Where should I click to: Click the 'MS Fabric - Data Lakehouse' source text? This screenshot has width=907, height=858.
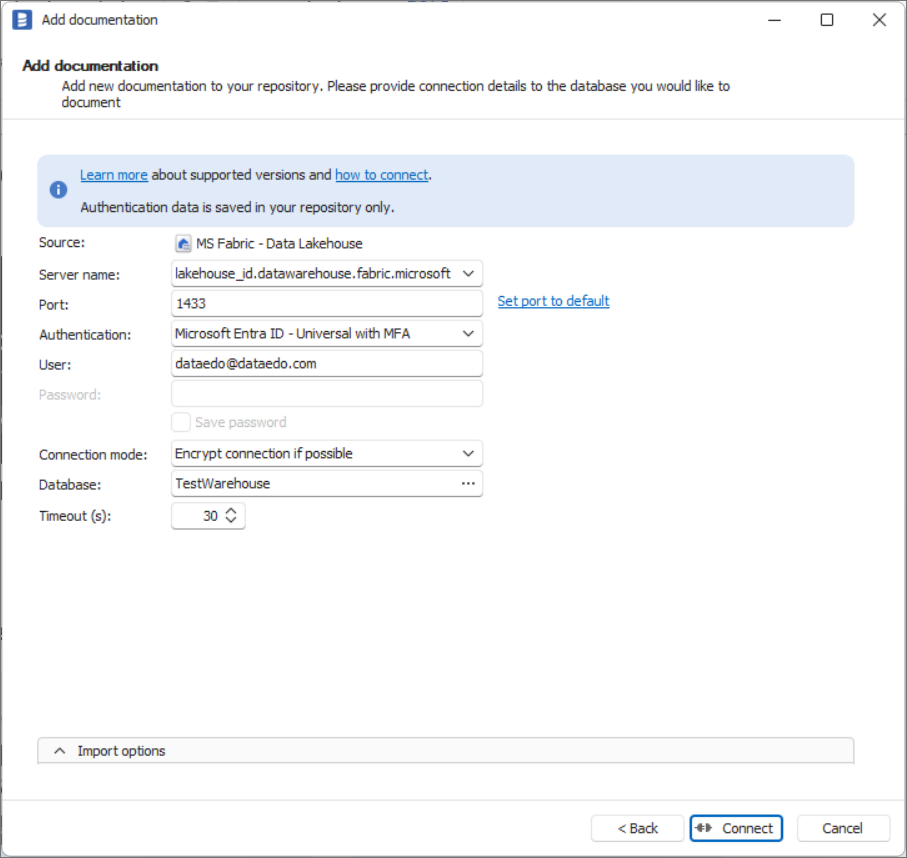tap(279, 244)
